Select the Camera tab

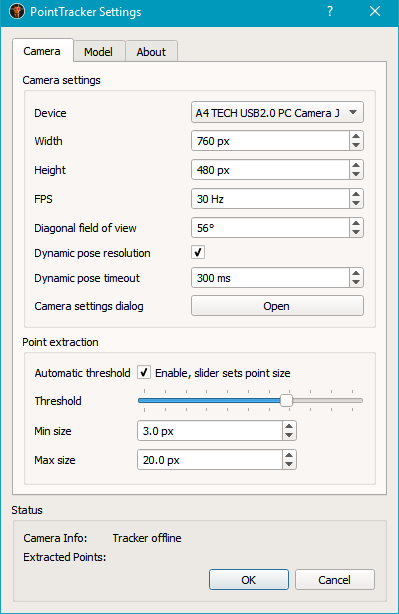(x=42, y=51)
